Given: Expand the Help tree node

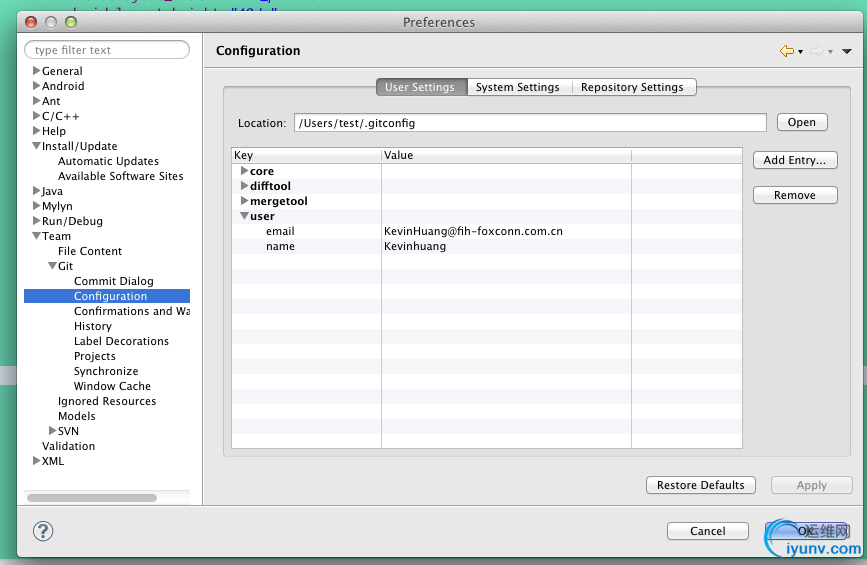Looking at the screenshot, I should [x=36, y=130].
